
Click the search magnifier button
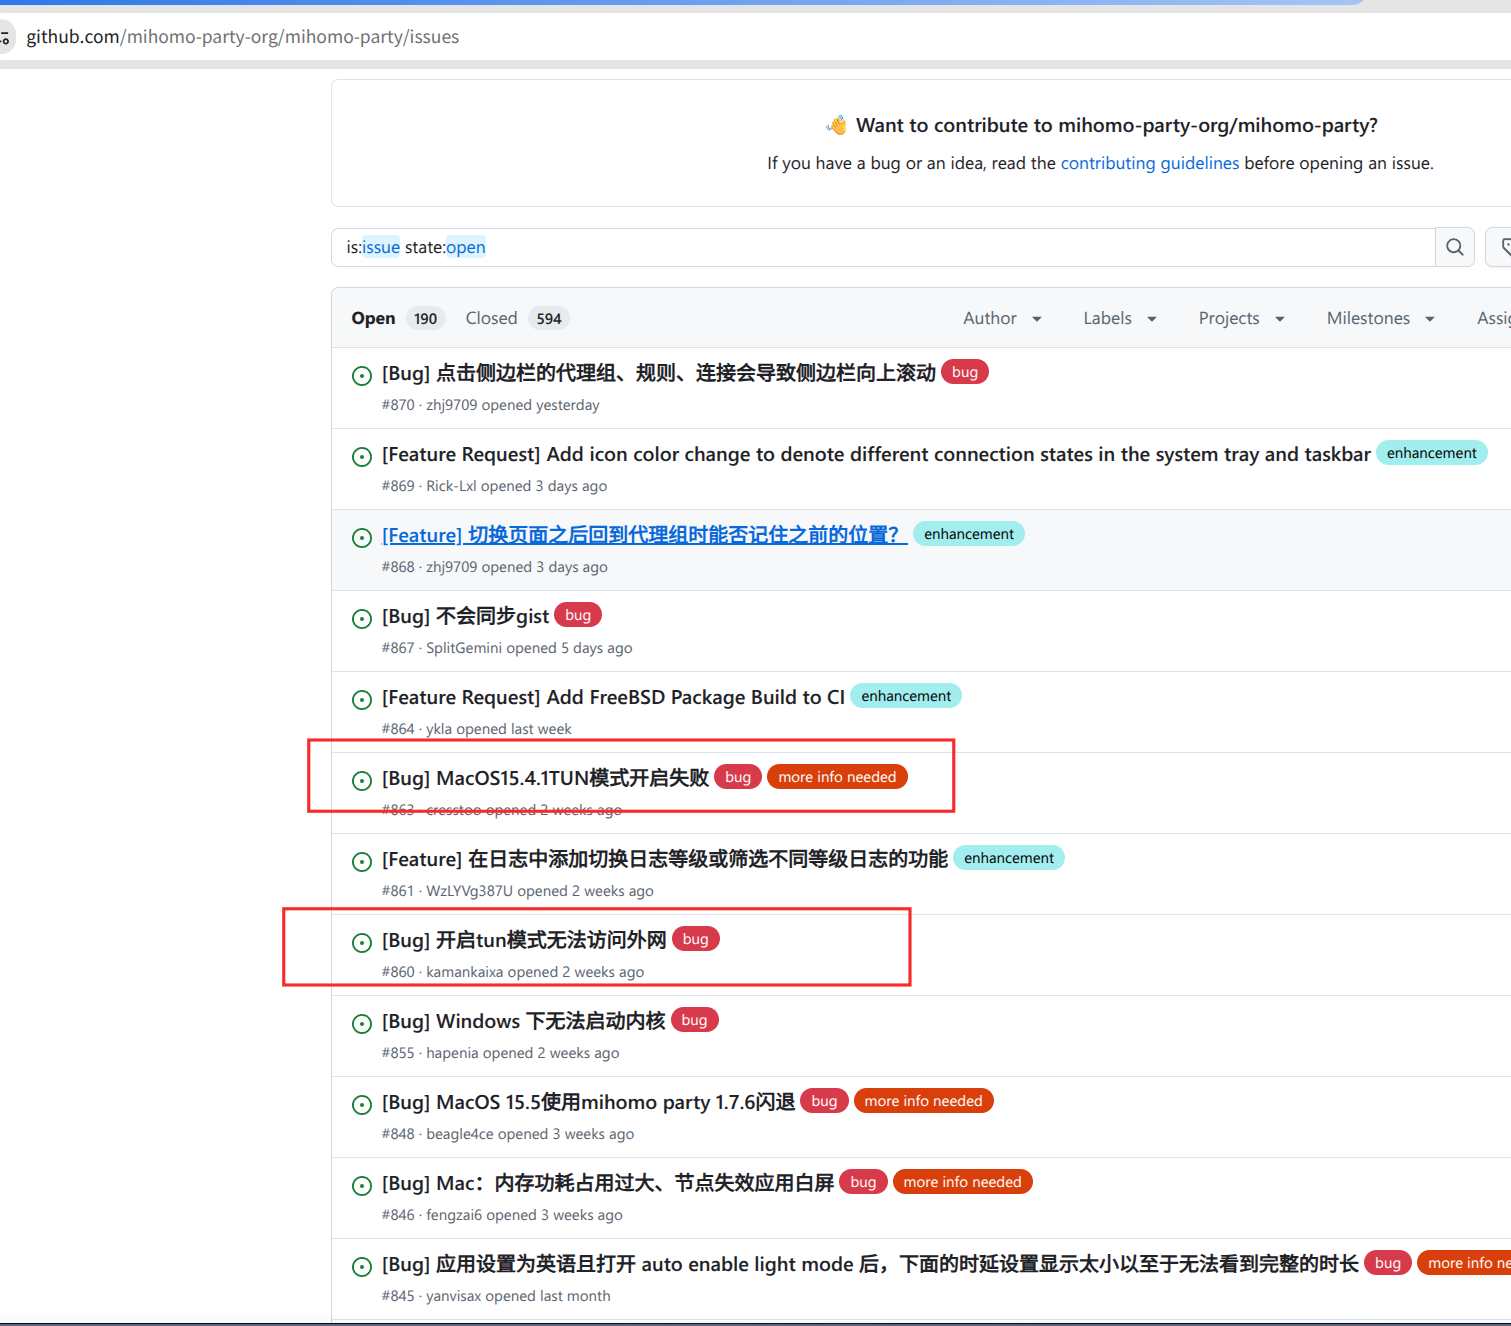coord(1455,247)
